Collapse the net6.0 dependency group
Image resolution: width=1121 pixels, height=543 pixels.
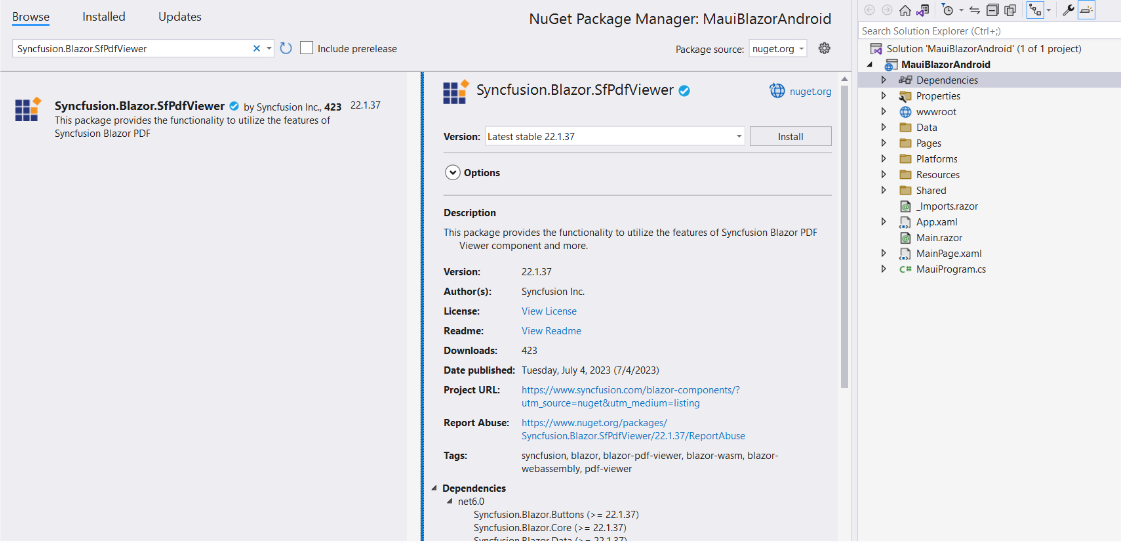coord(450,502)
